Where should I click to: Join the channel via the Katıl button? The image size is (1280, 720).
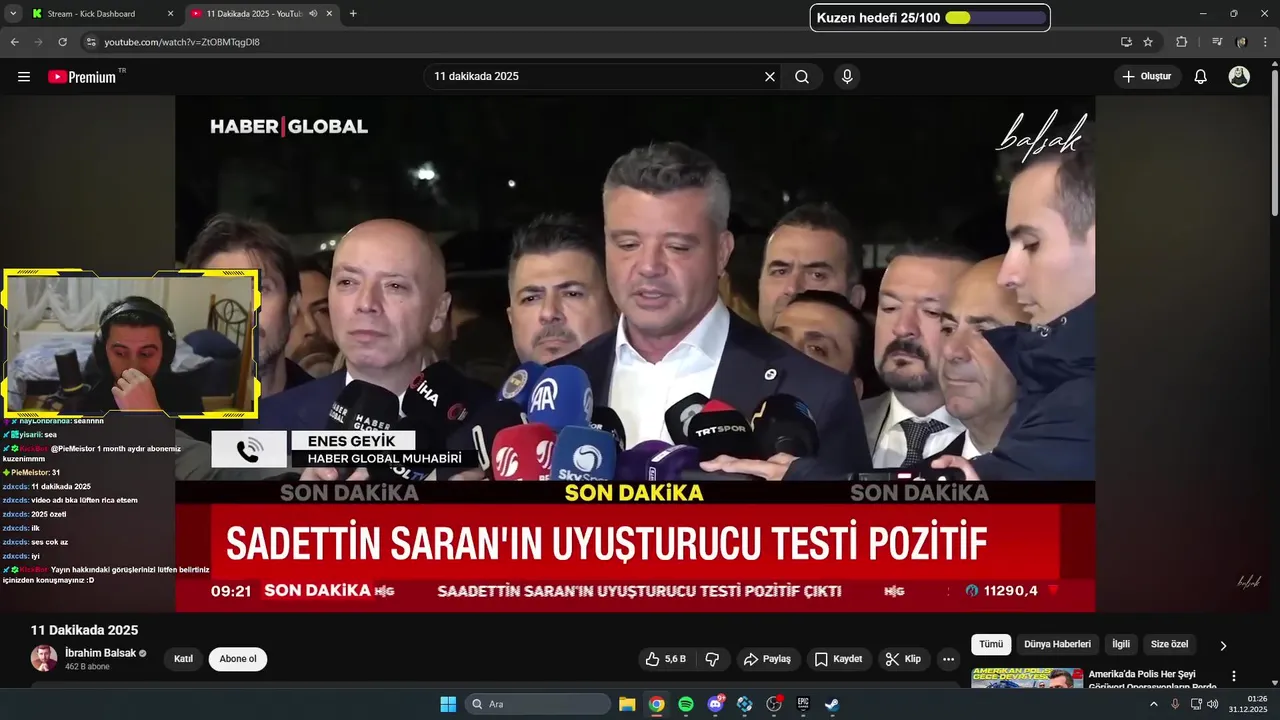183,659
